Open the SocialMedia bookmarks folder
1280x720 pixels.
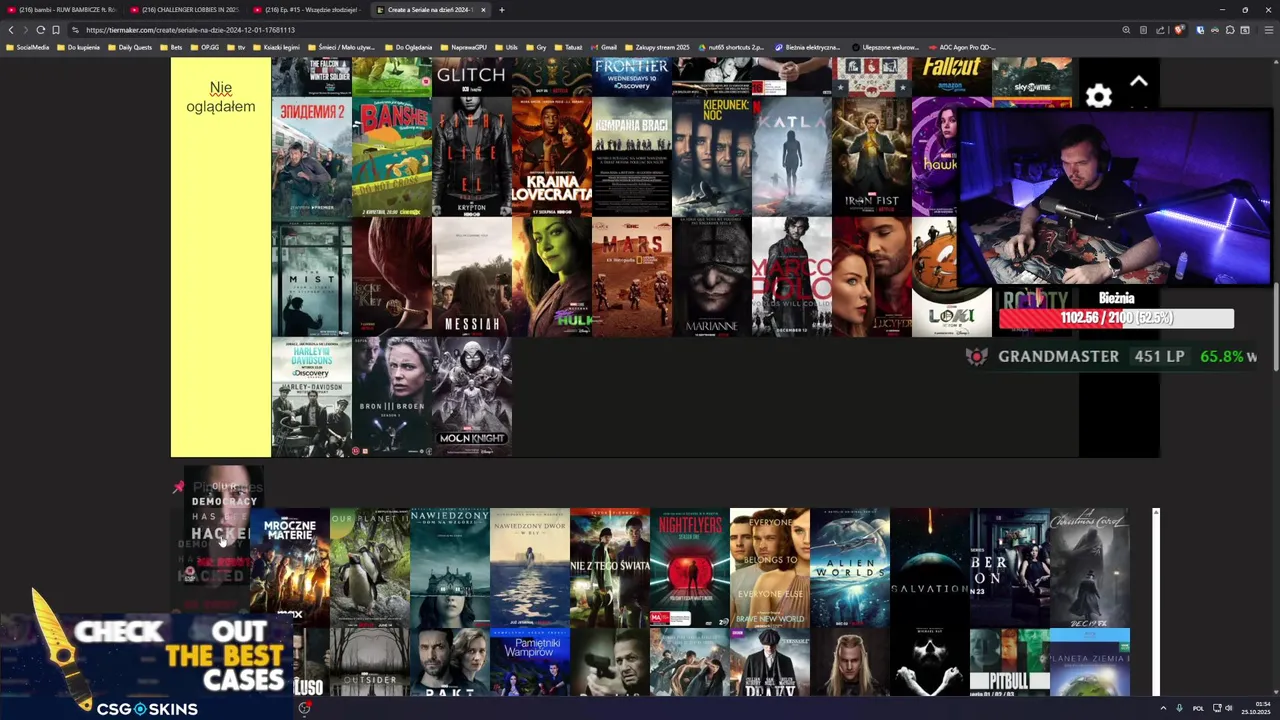pos(27,47)
